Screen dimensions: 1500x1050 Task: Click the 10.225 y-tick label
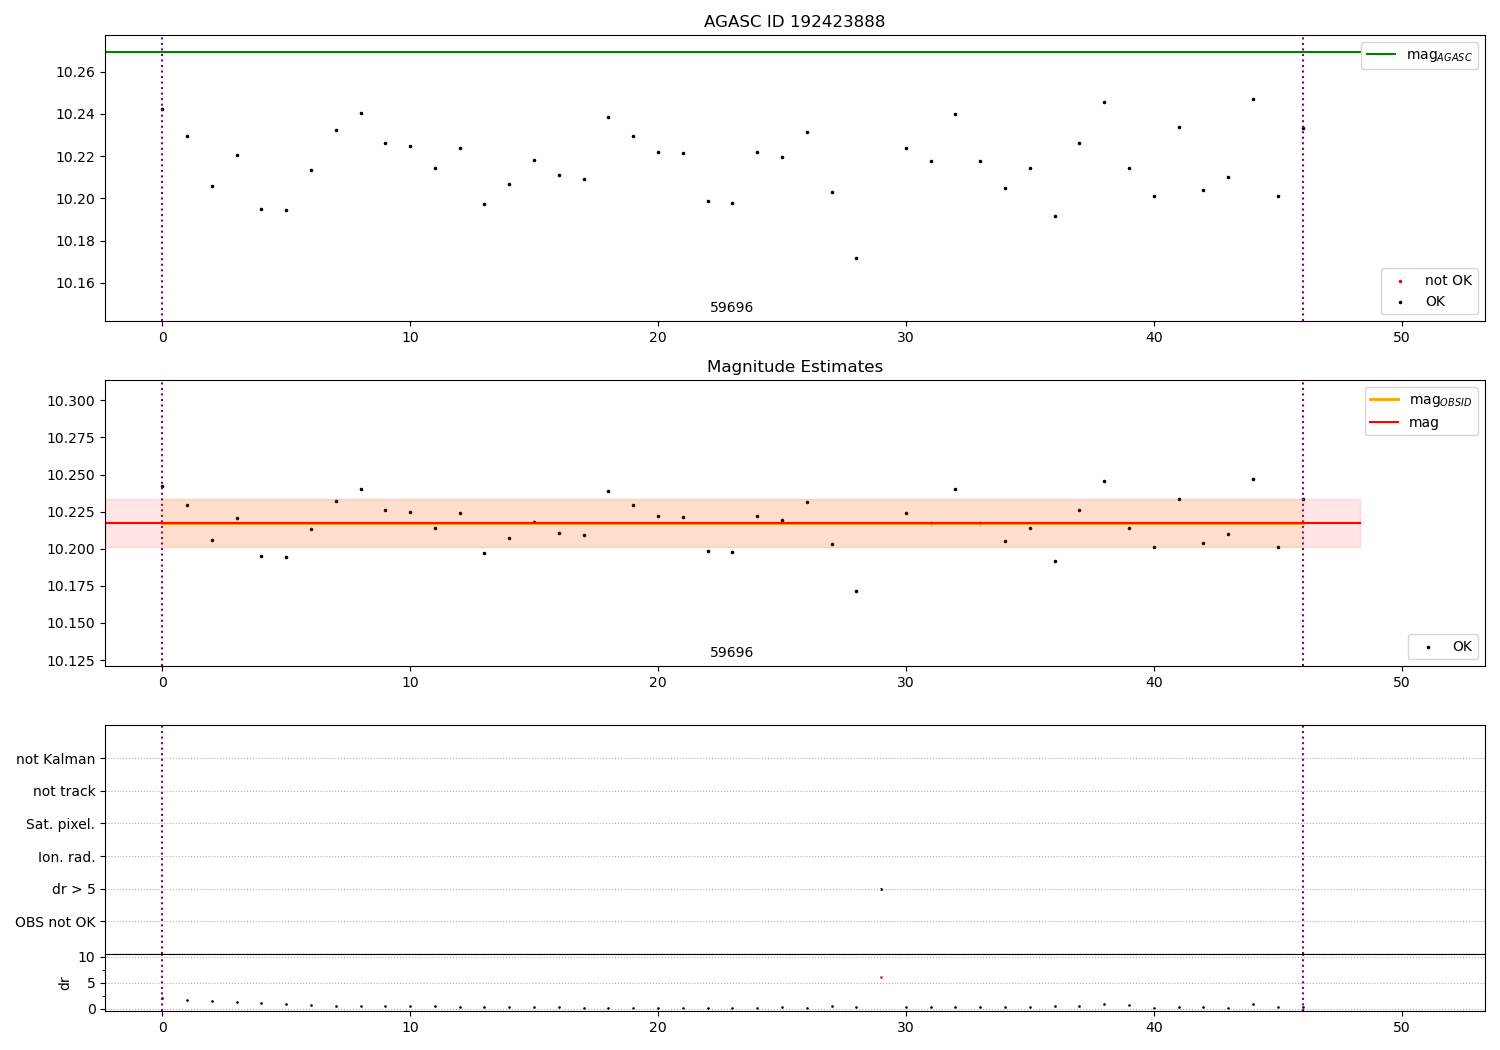coord(71,512)
